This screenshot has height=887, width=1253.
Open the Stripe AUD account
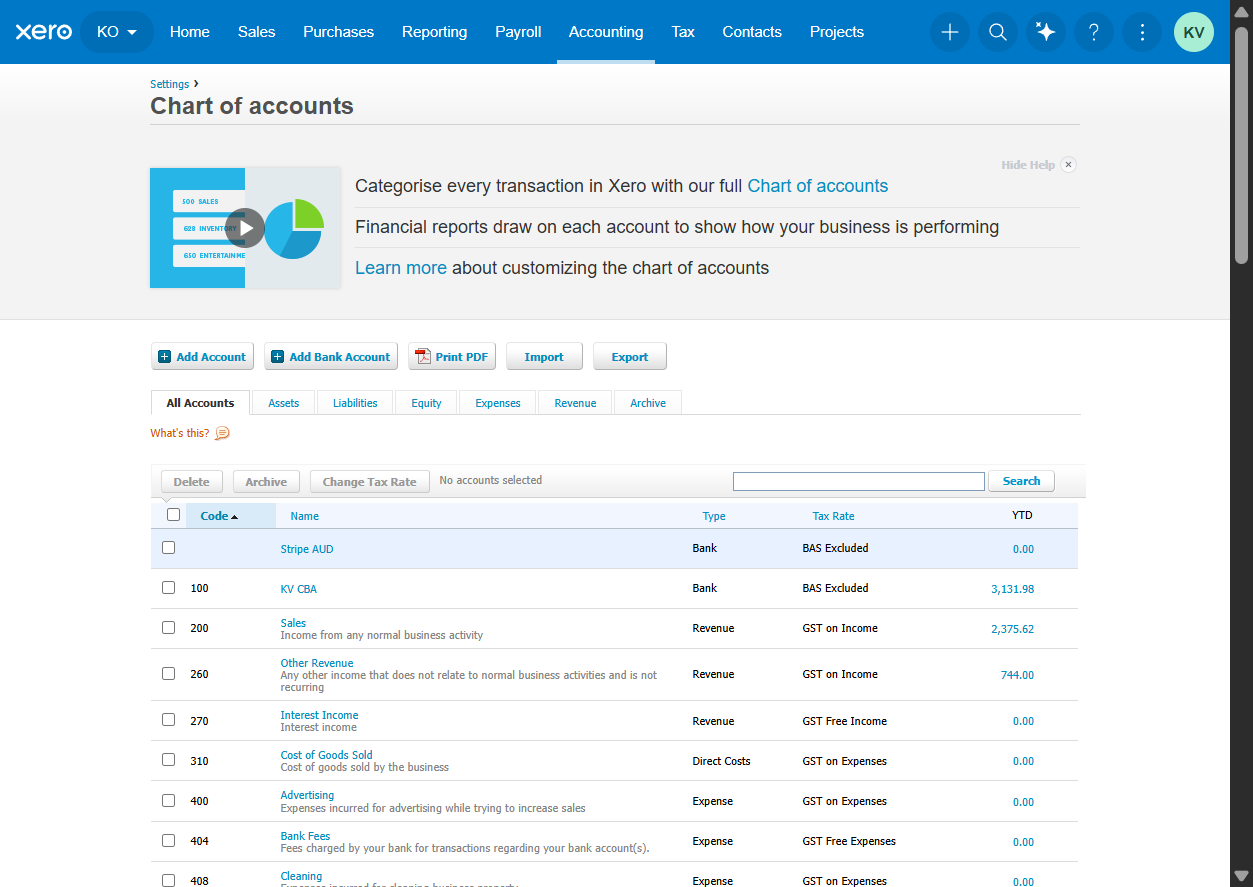point(307,549)
